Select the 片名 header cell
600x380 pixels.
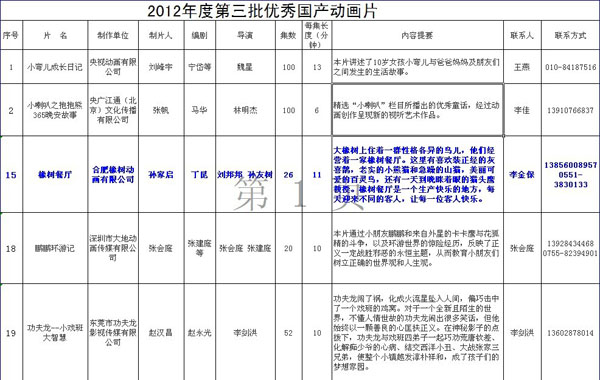pos(55,35)
